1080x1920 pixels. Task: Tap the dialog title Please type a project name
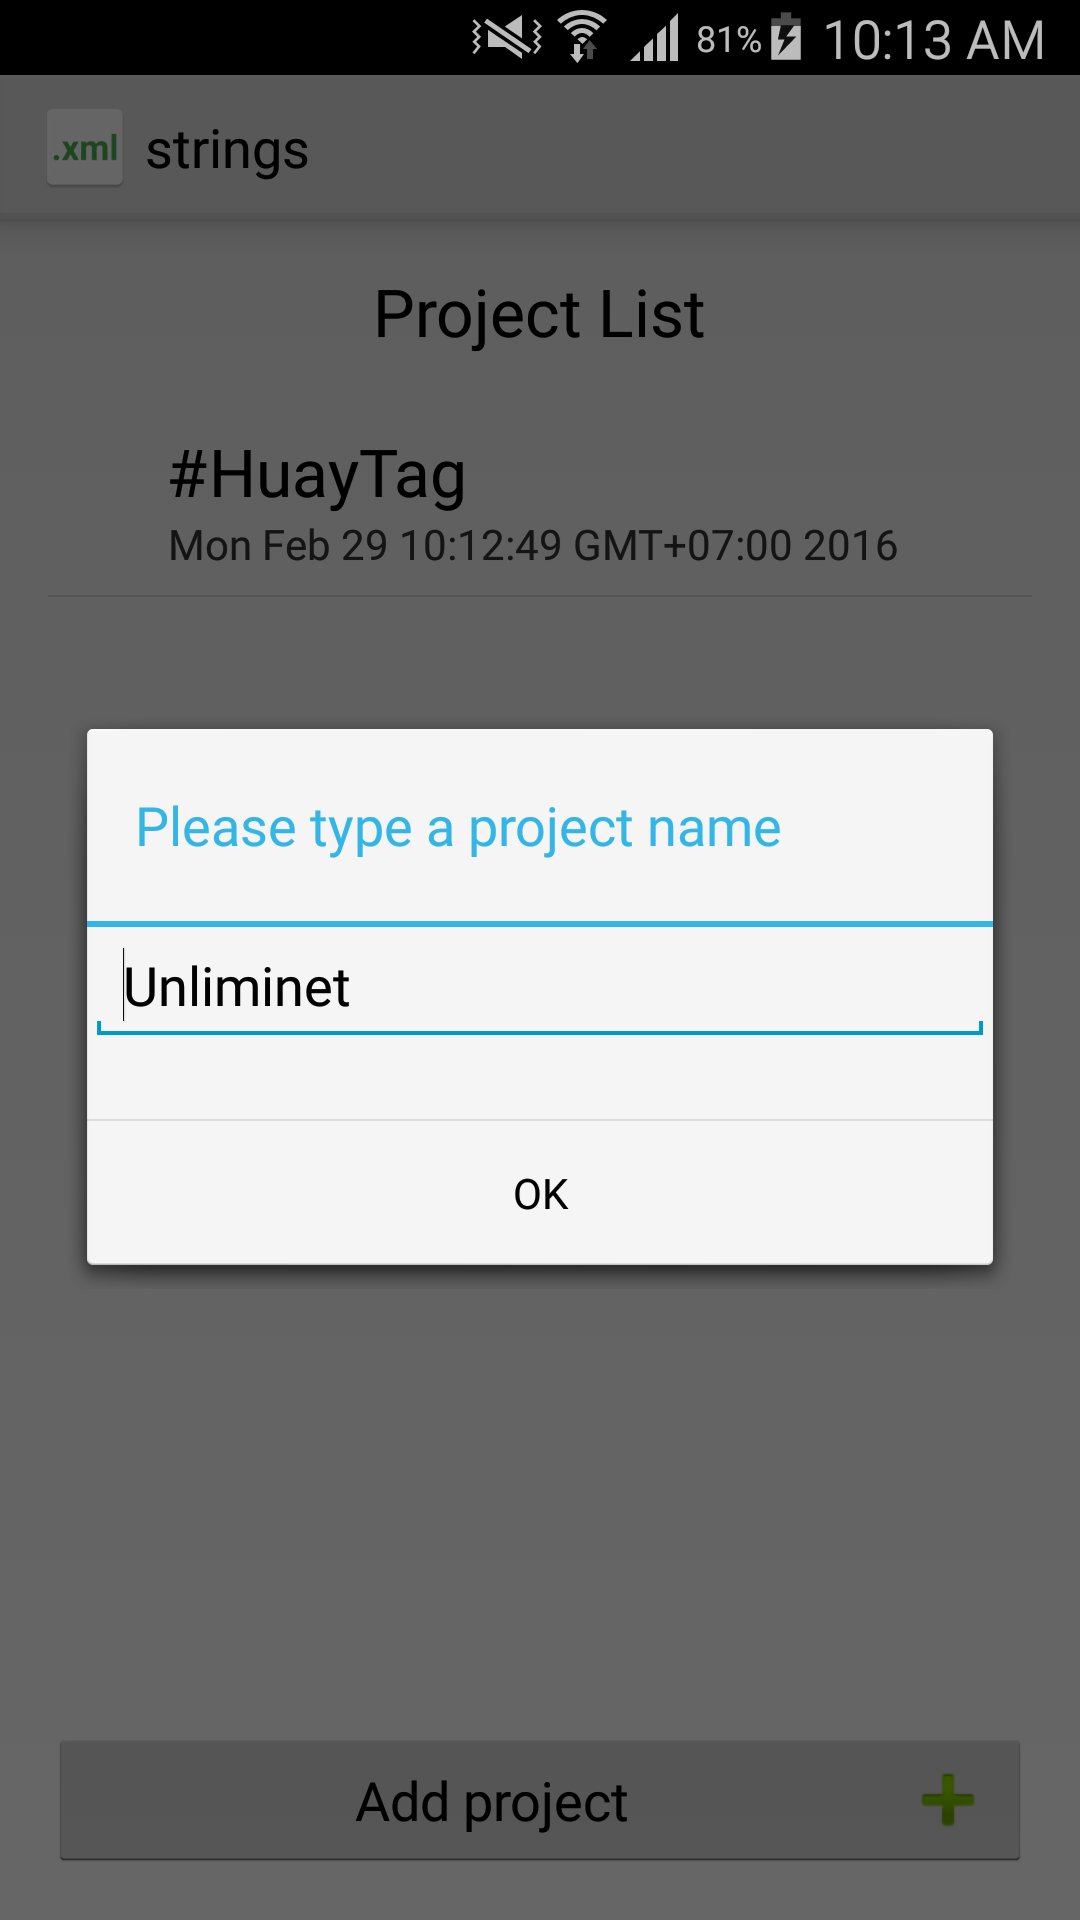(458, 828)
